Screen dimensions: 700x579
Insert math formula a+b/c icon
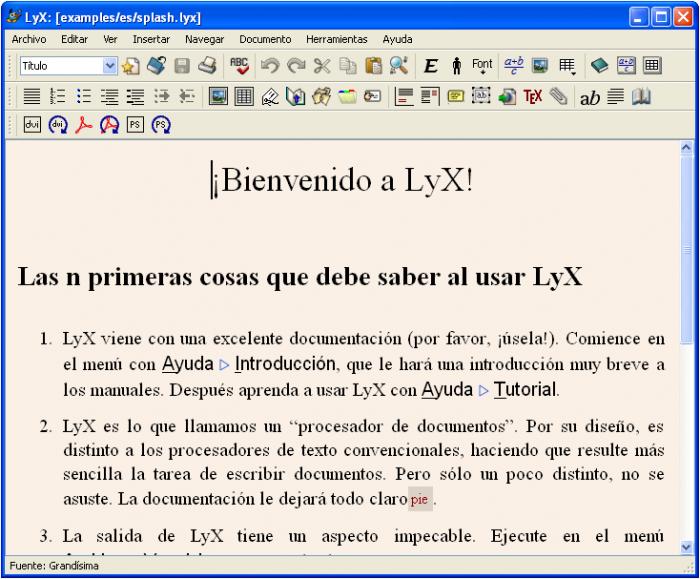pyautogui.click(x=513, y=66)
